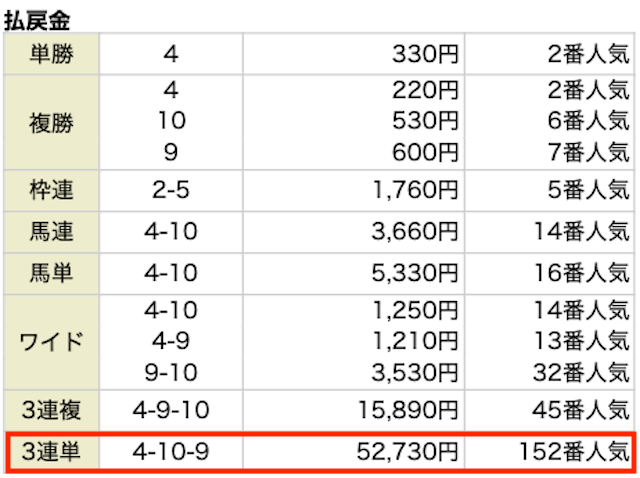640x478 pixels.
Task: Select the 馬単 row label
Action: (x=51, y=273)
